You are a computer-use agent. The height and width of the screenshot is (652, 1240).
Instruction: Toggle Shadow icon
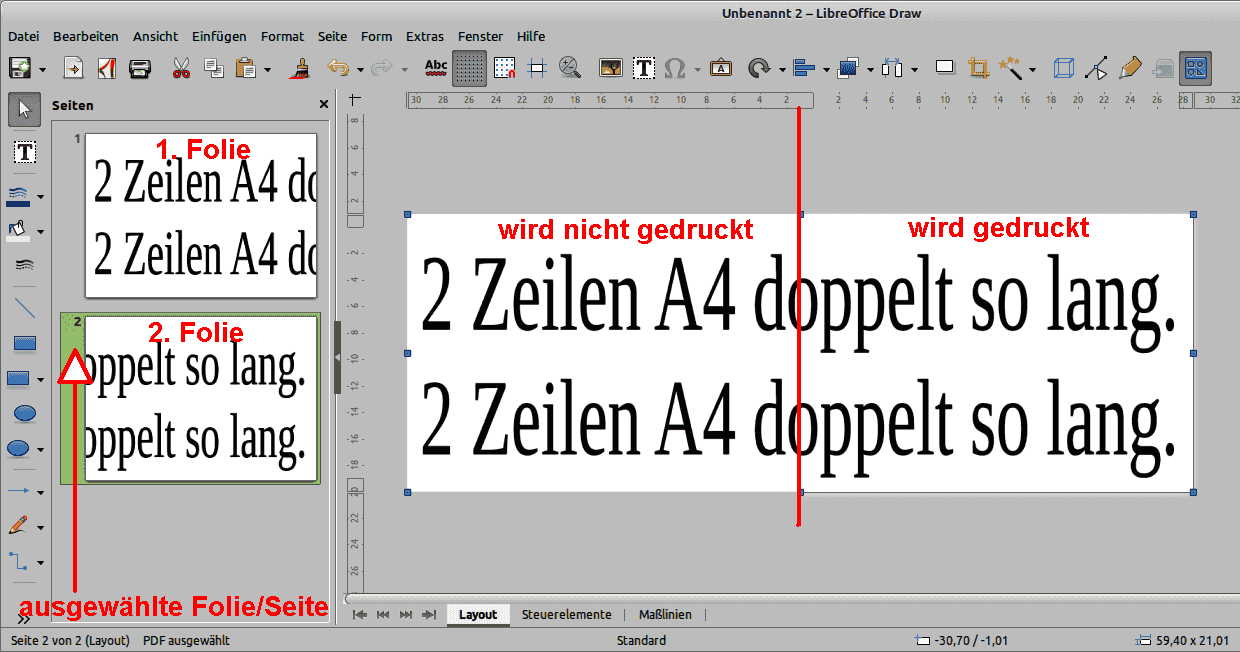pos(945,68)
